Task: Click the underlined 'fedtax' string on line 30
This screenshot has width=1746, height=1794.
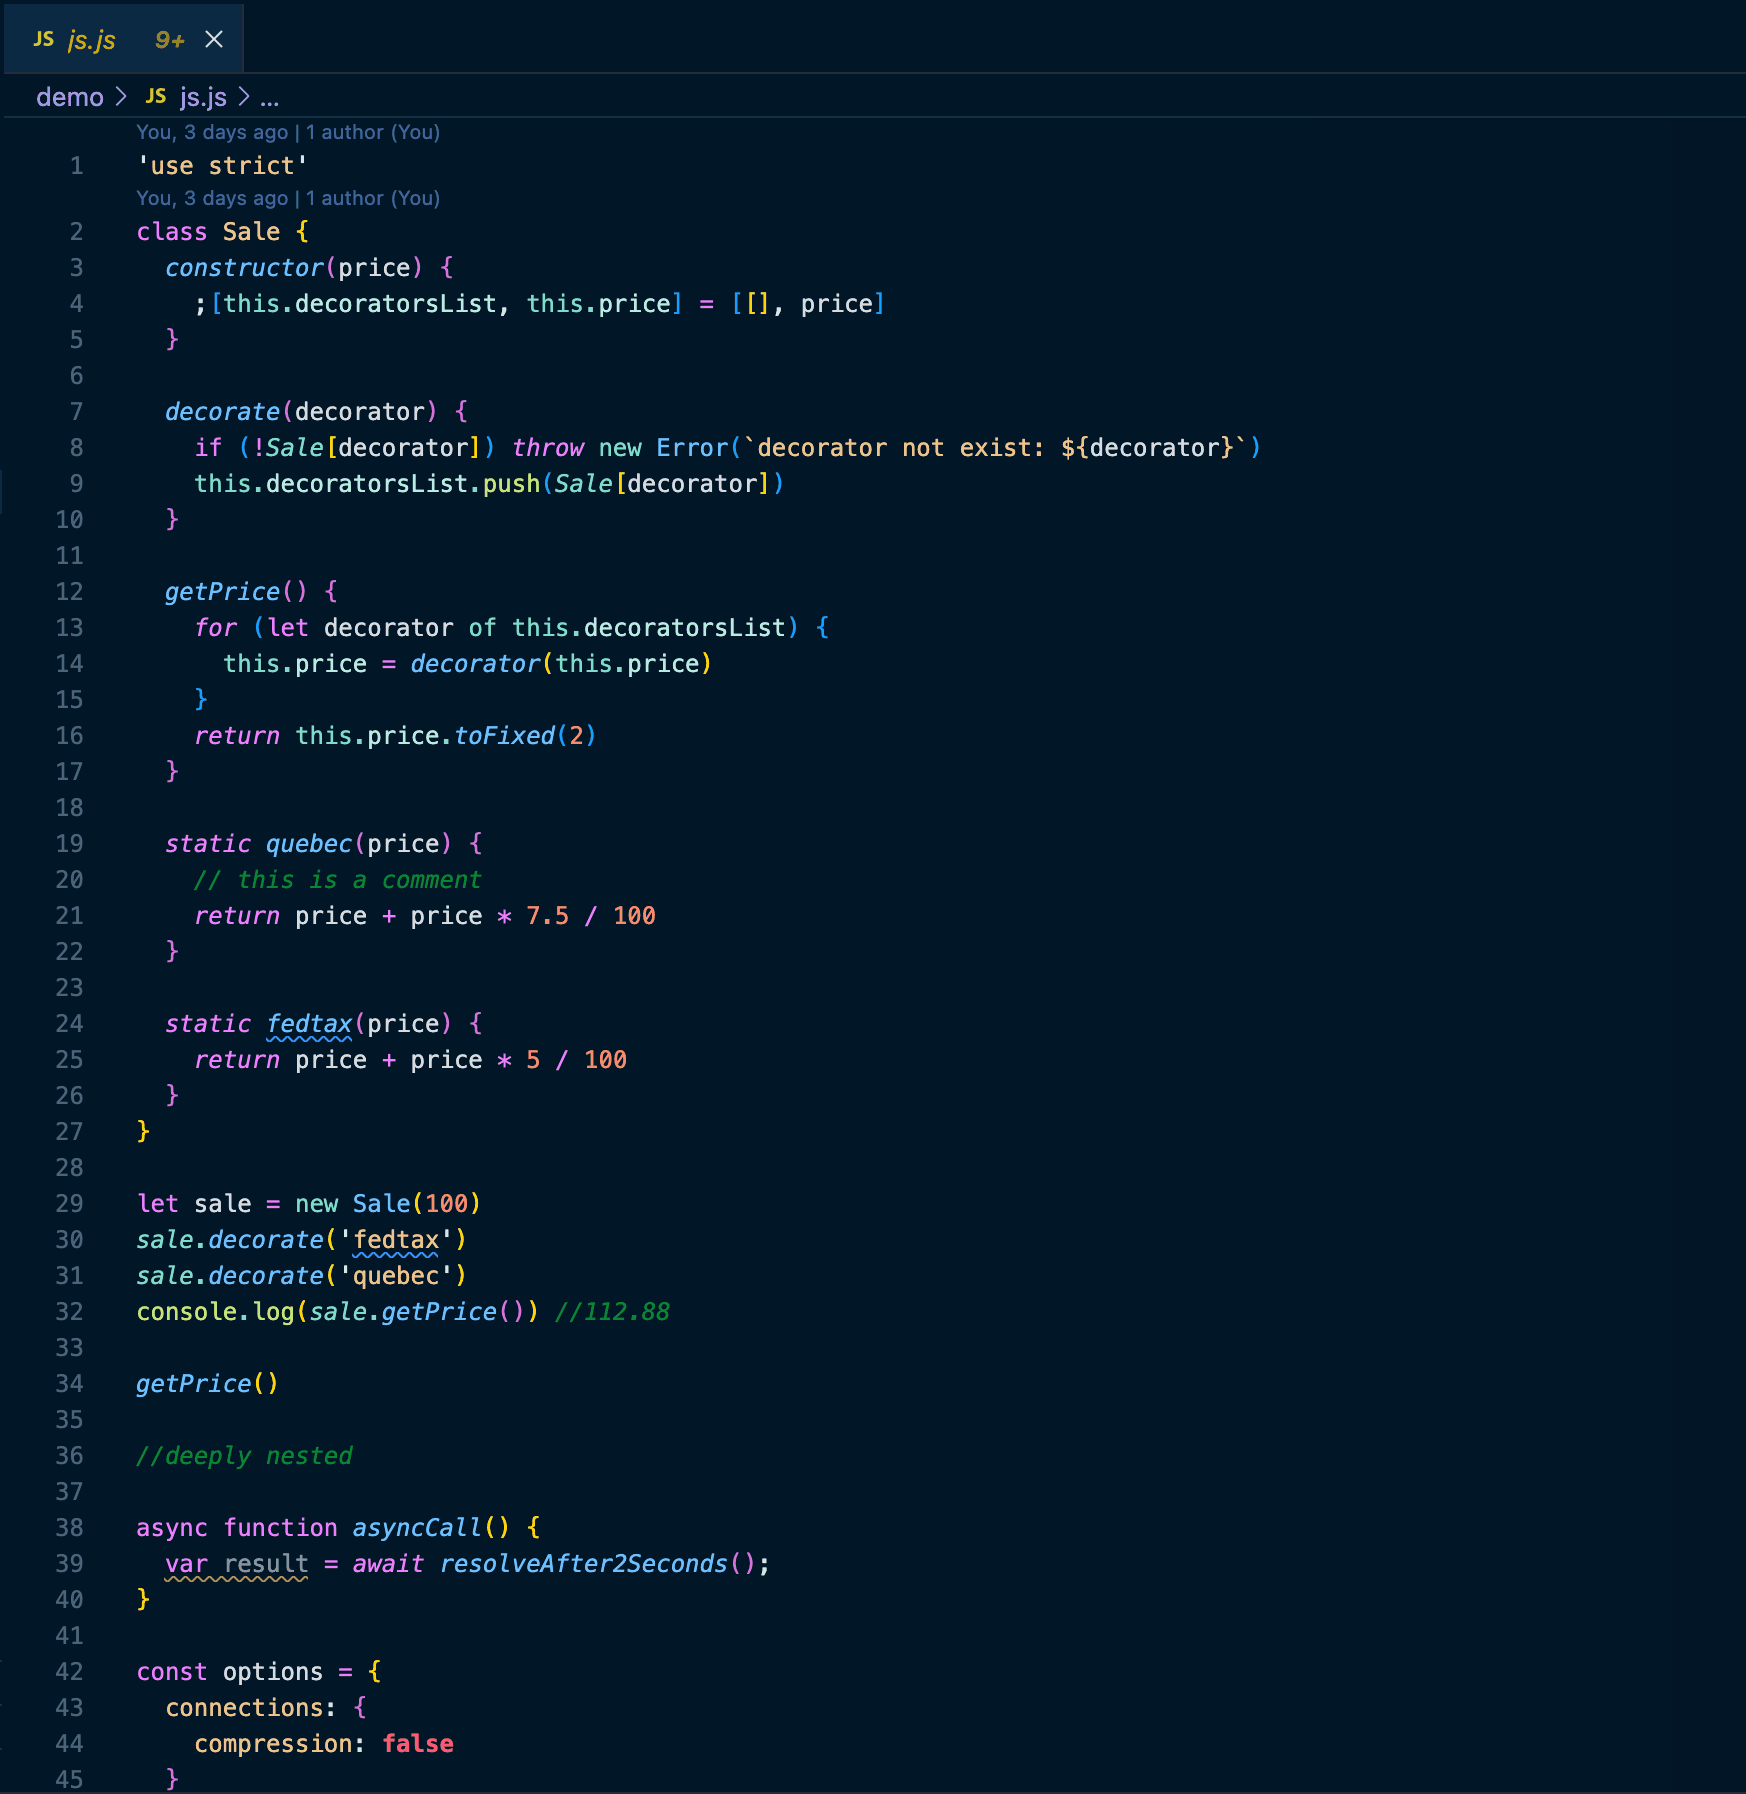Action: [396, 1240]
